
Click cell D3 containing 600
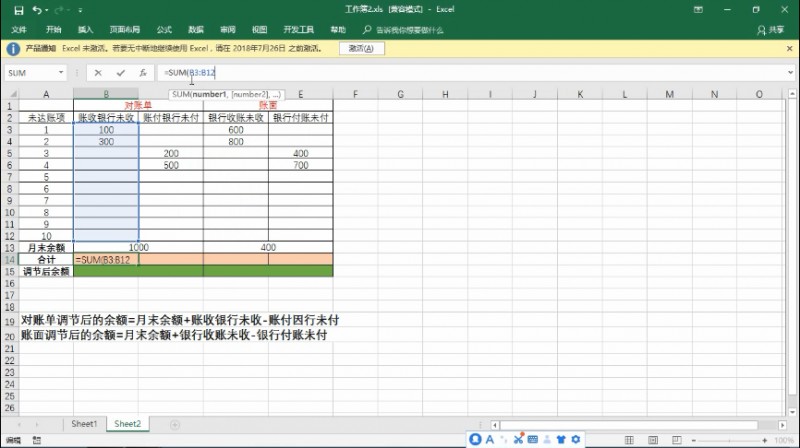236,130
